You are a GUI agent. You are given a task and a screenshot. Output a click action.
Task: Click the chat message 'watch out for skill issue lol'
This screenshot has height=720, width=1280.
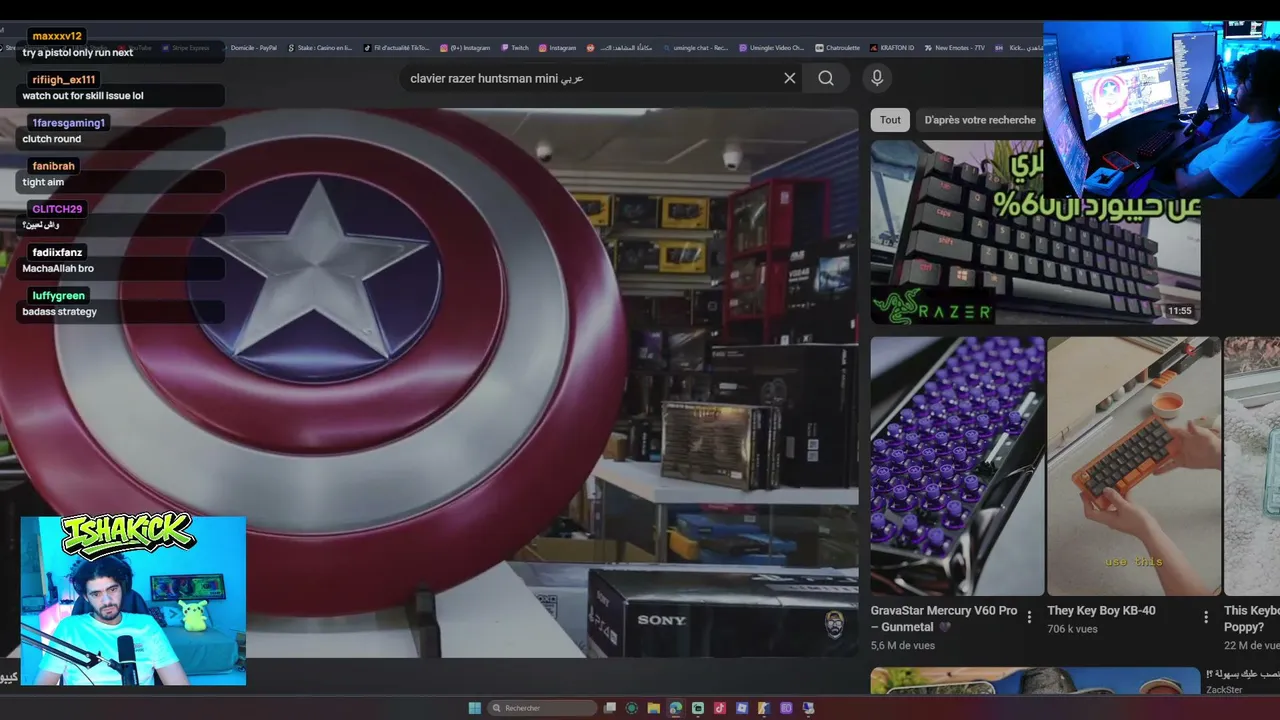[83, 96]
